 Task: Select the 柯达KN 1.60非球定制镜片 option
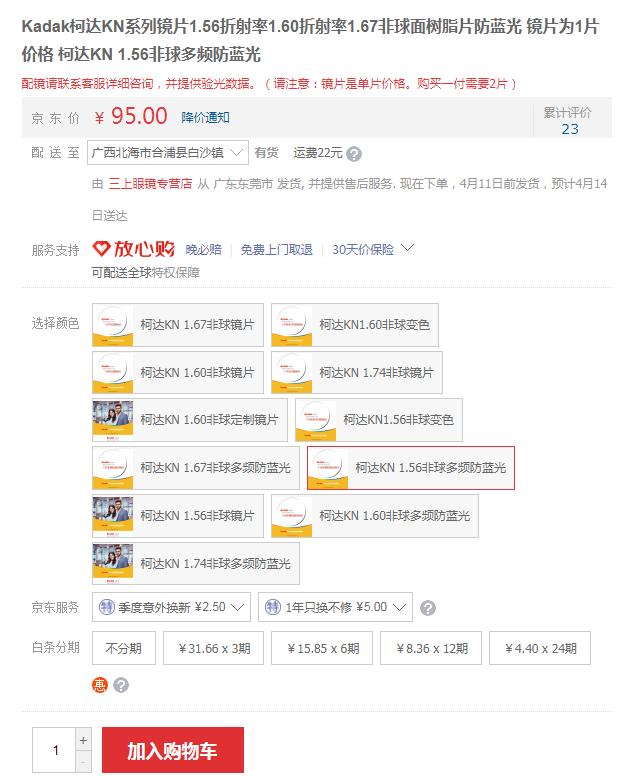click(190, 420)
